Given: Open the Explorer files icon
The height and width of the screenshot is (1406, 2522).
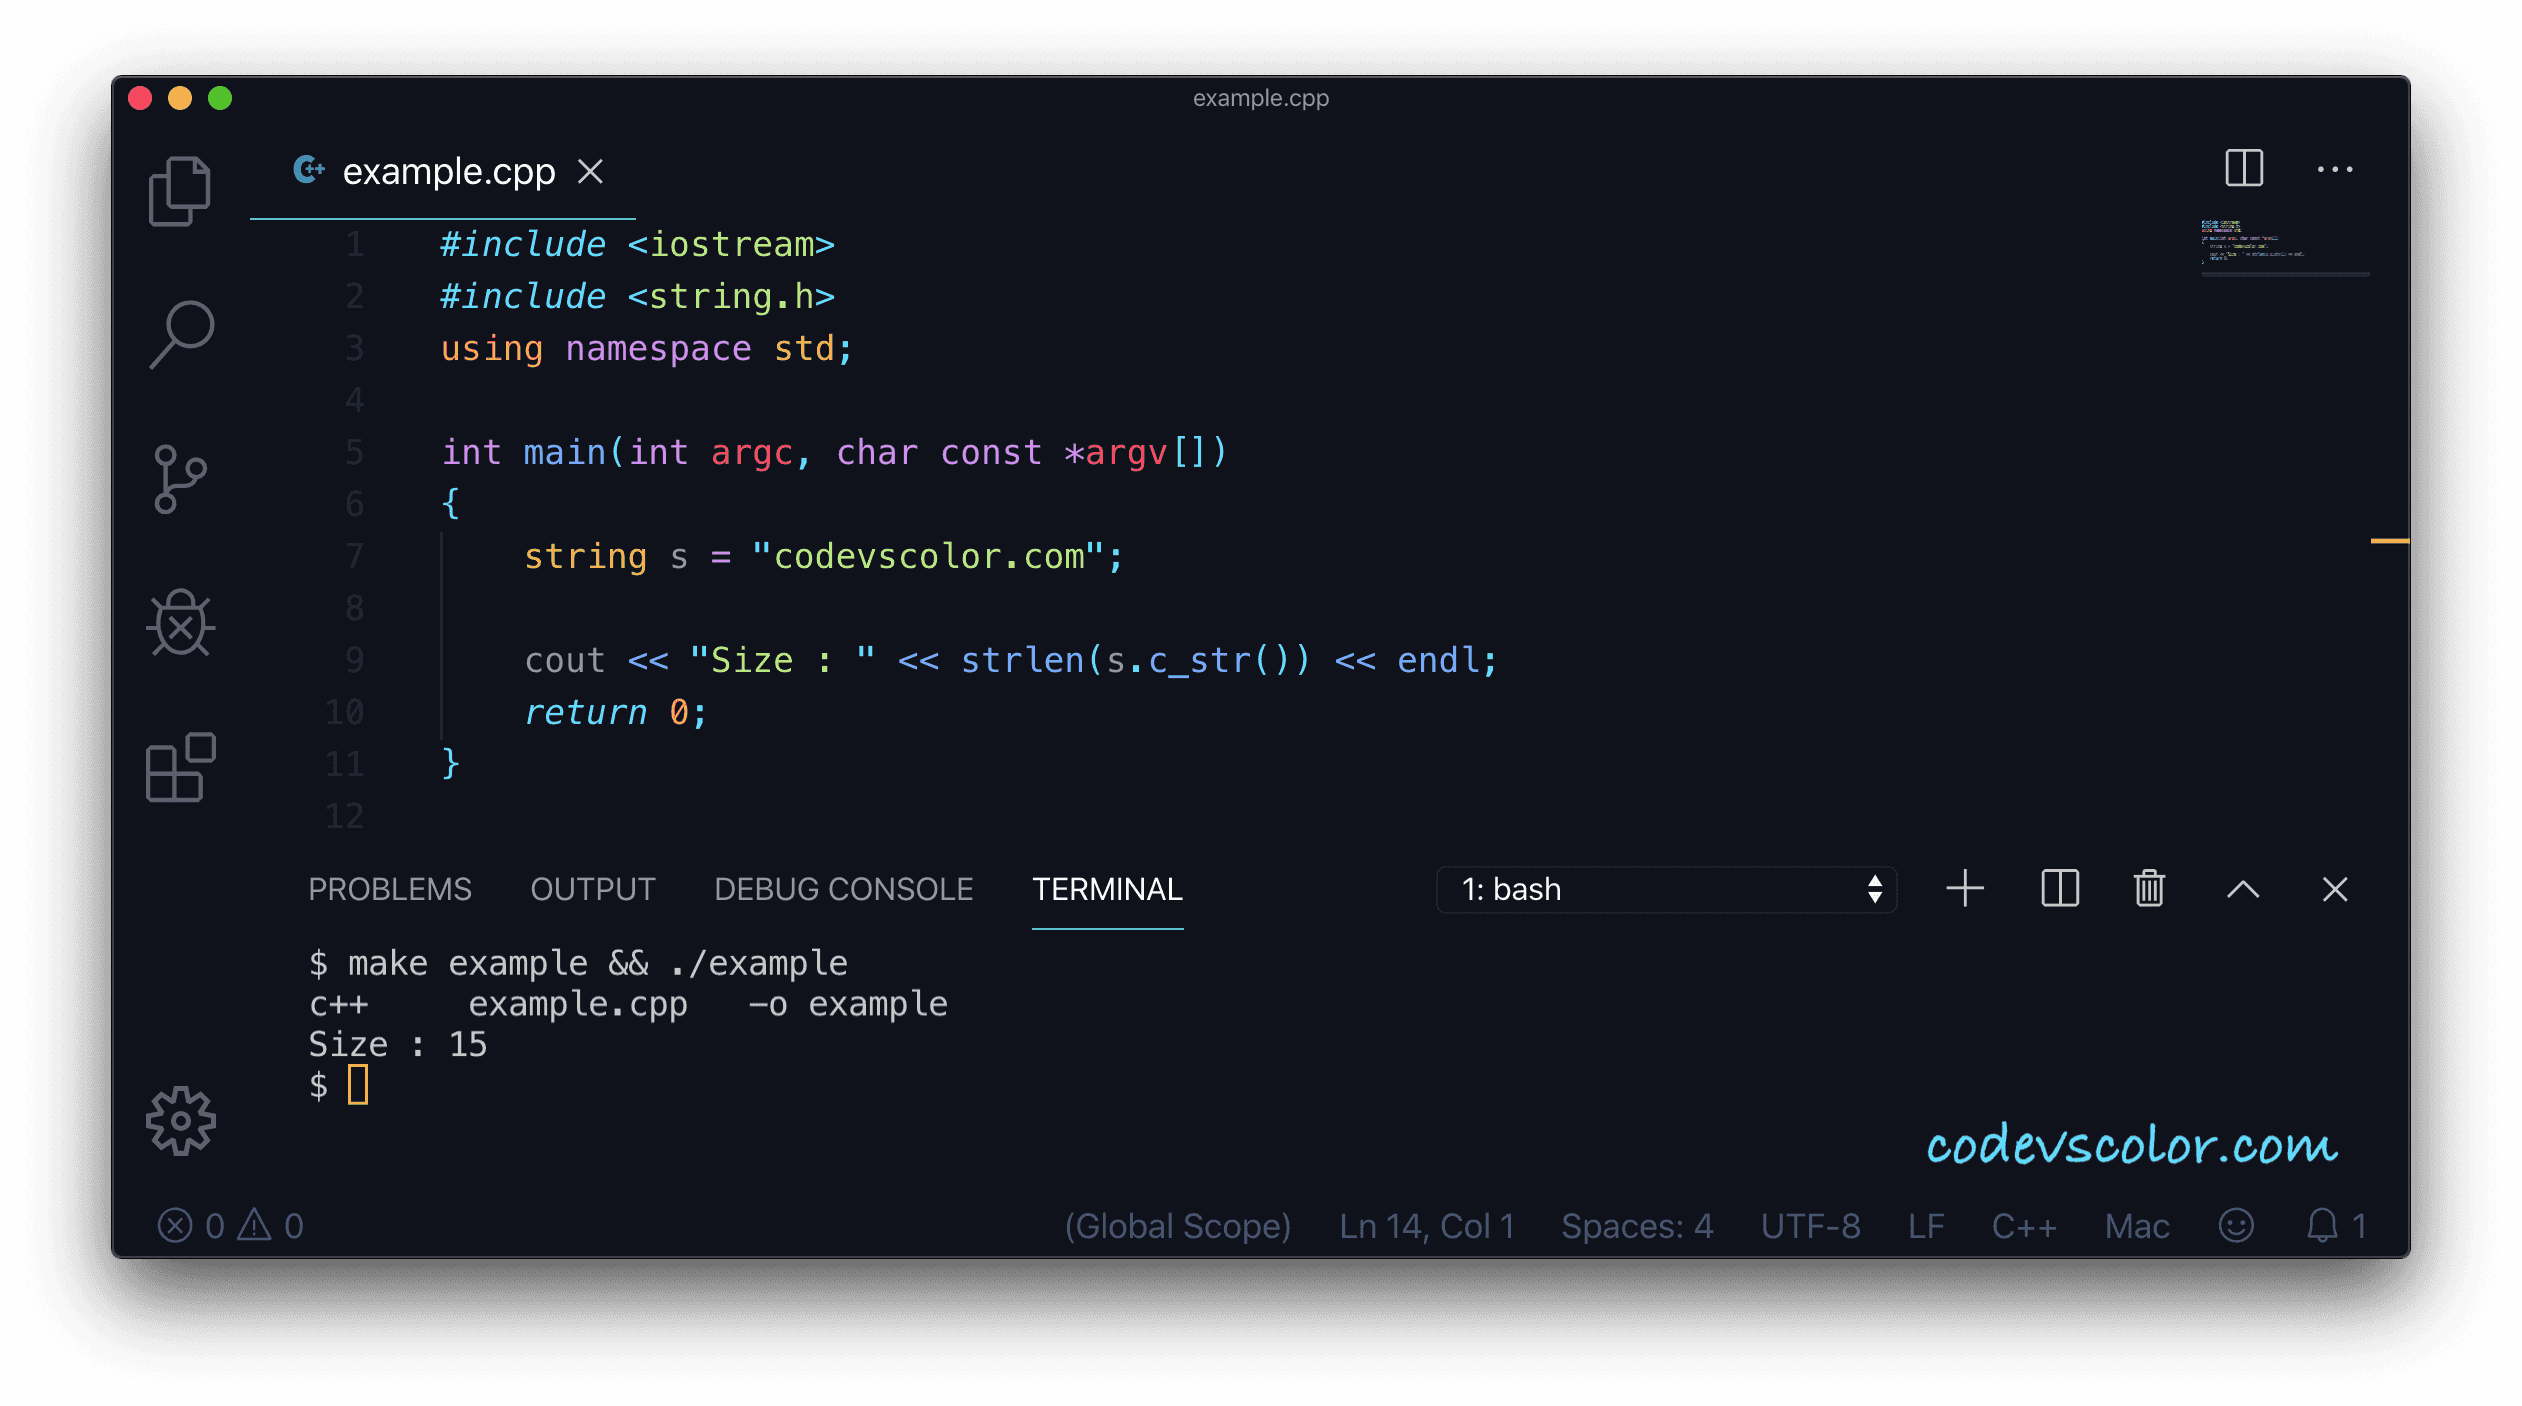Looking at the screenshot, I should (180, 191).
